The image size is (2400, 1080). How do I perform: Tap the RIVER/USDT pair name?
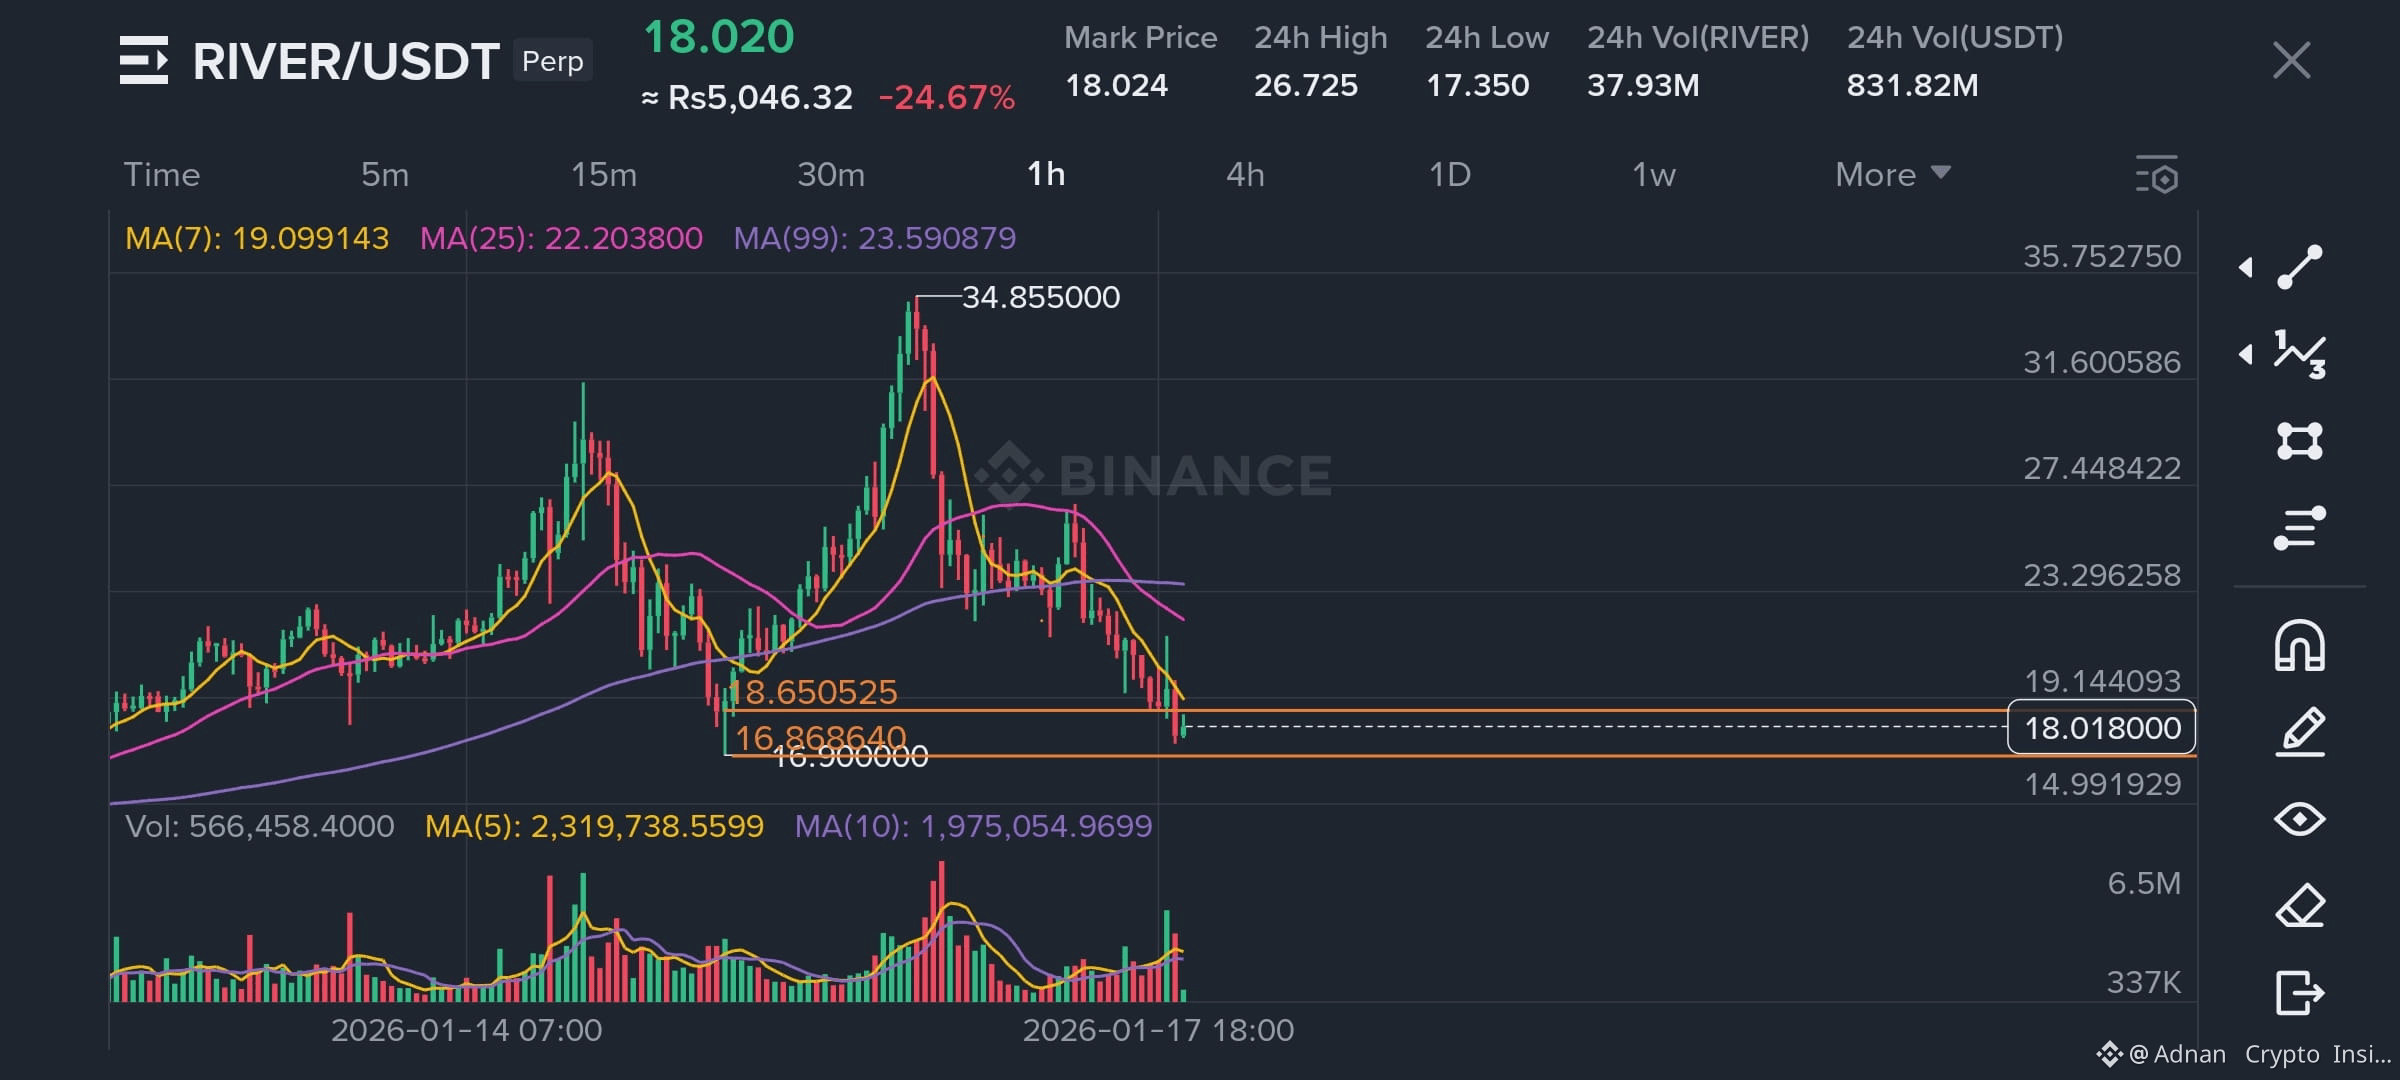point(346,62)
